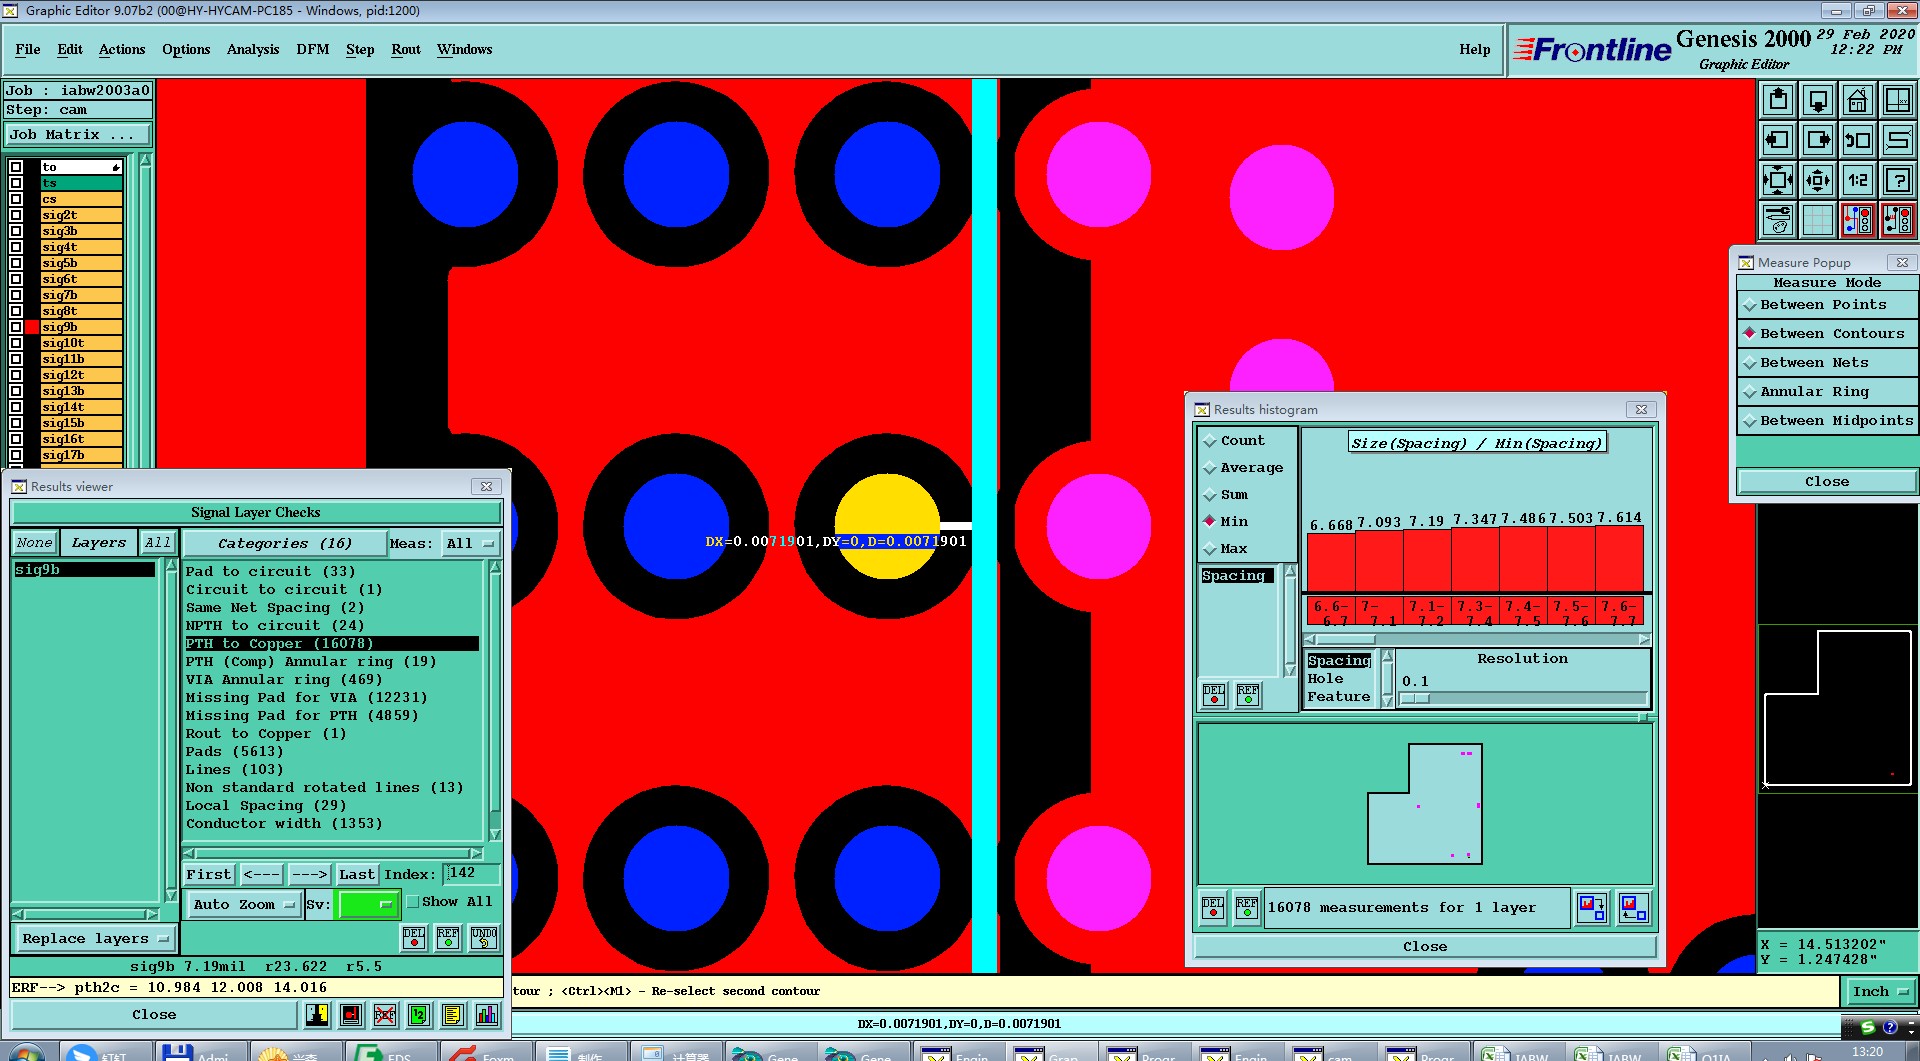Click the home view icon

pos(1858,100)
